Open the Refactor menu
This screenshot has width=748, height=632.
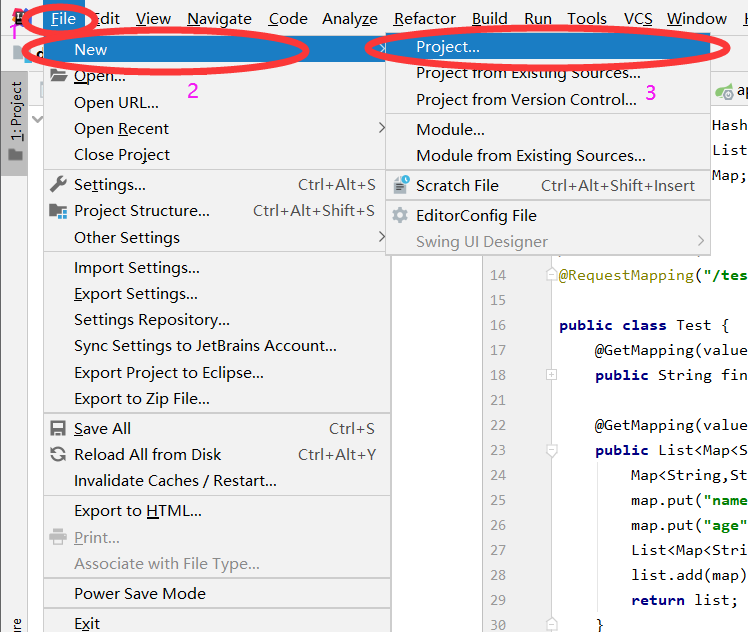point(425,19)
